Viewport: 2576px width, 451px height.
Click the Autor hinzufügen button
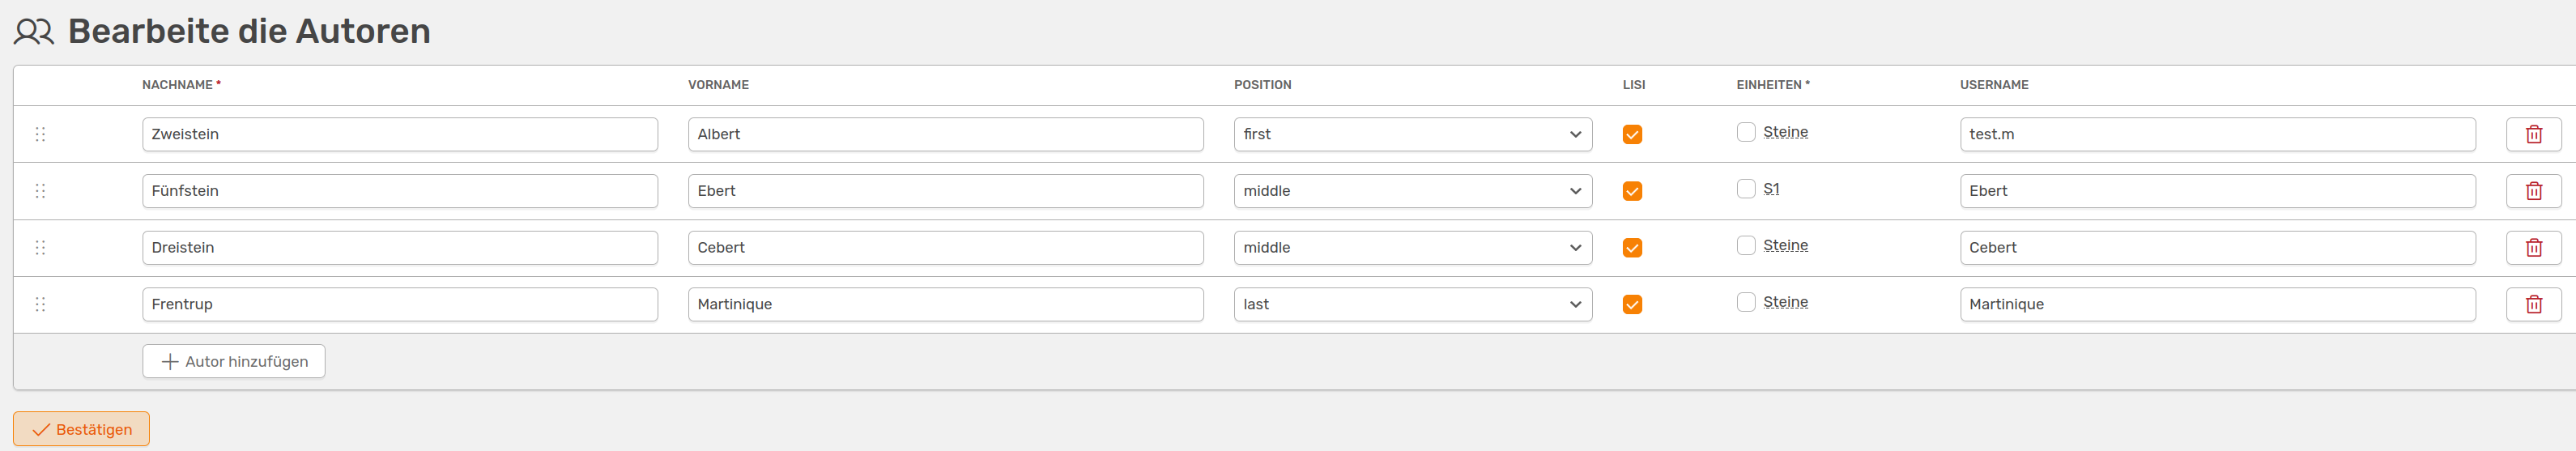coord(234,361)
